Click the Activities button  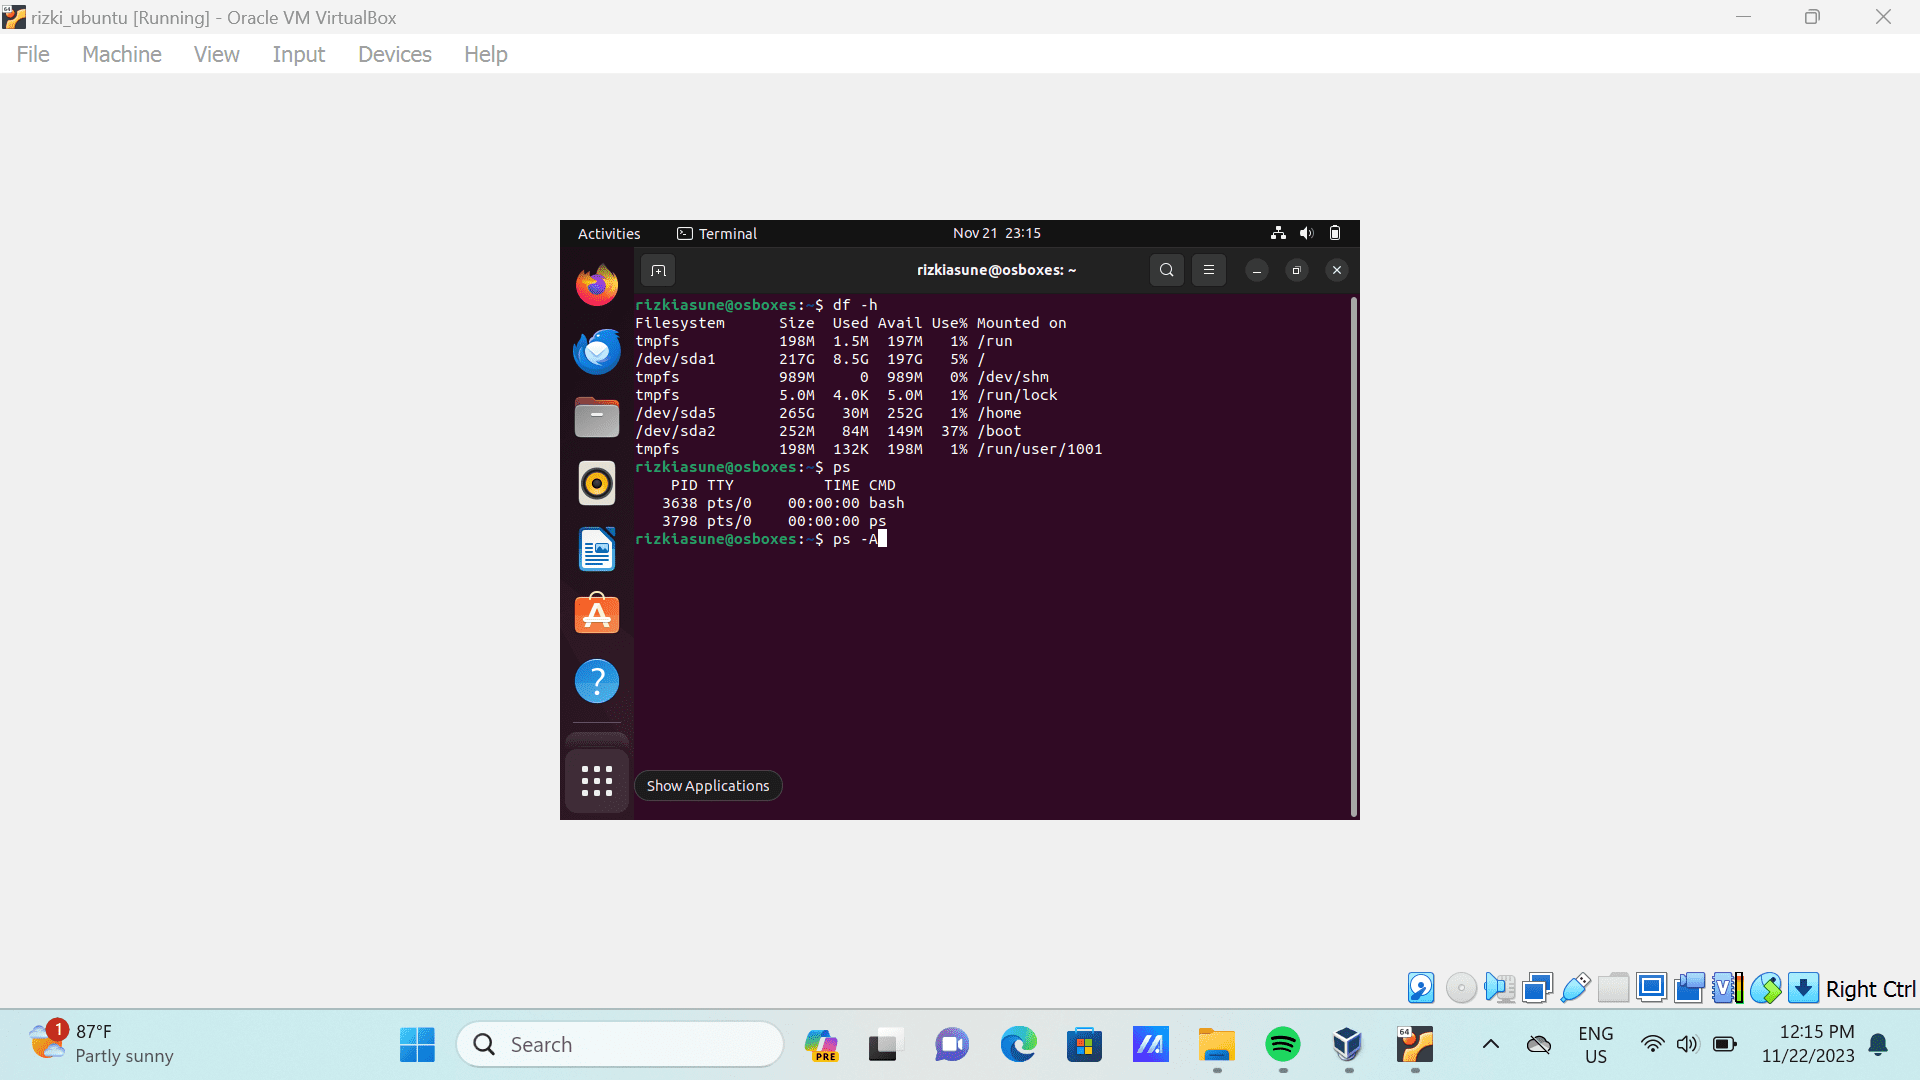pyautogui.click(x=609, y=233)
